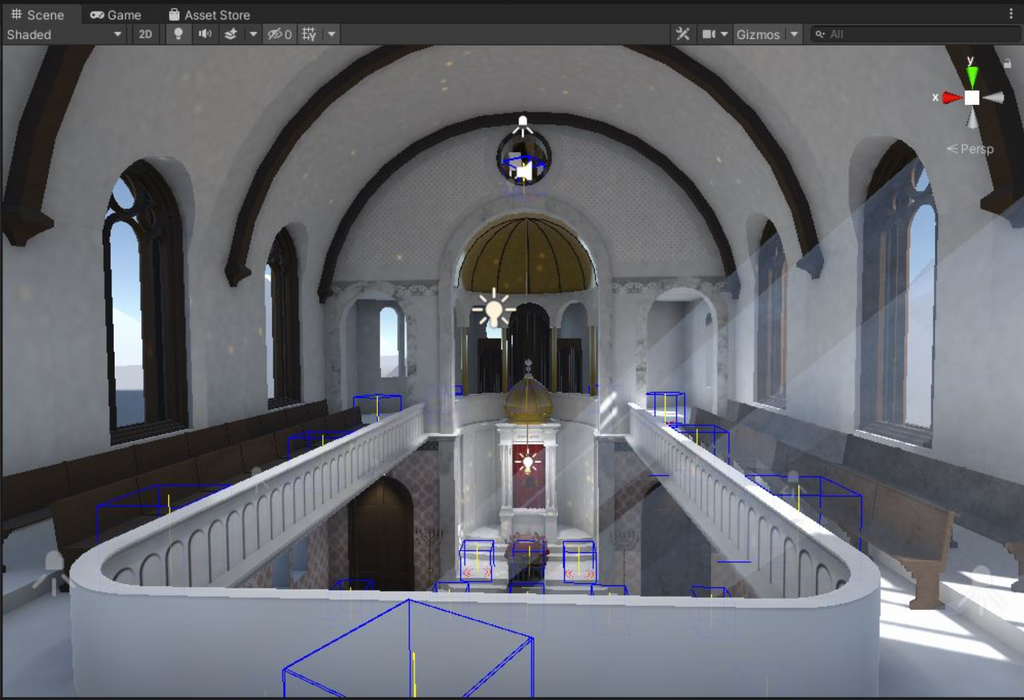Open the component tools wrench icon
This screenshot has width=1024, height=700.
(x=683, y=34)
